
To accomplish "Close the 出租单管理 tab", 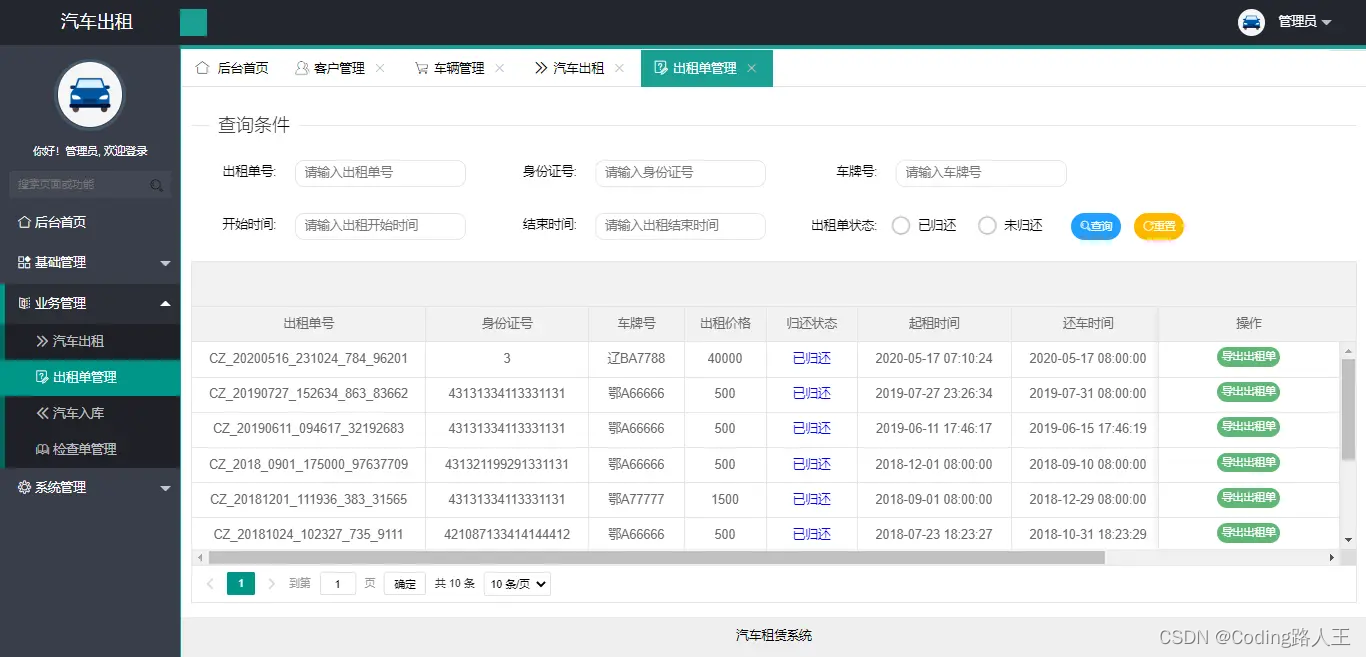I will point(752,68).
